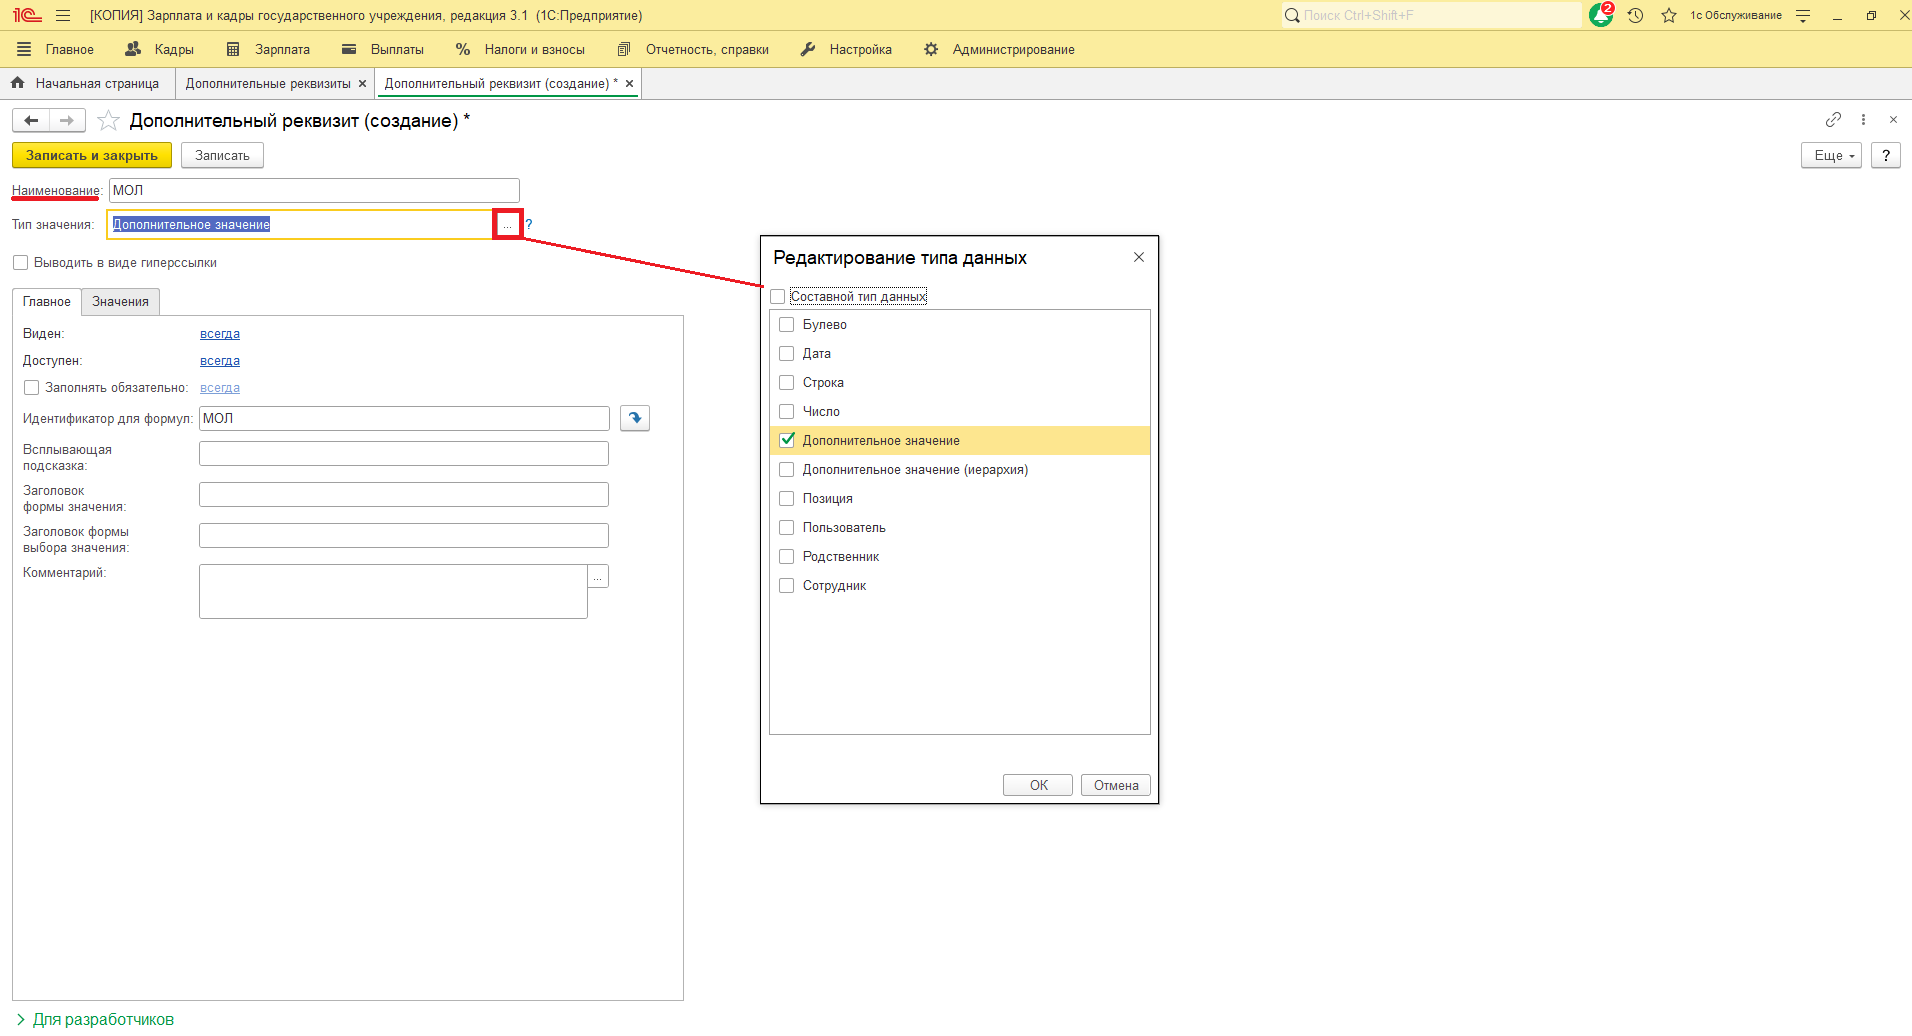Add form to favorites with star
Screen dimensions: 1912x1036
tap(109, 121)
